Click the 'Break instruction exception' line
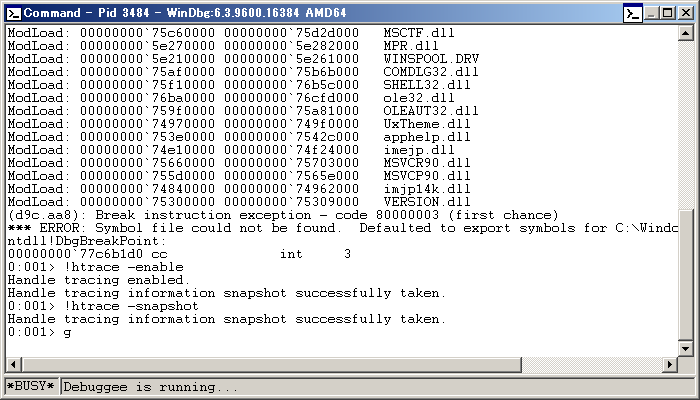The image size is (700, 400). (283, 215)
